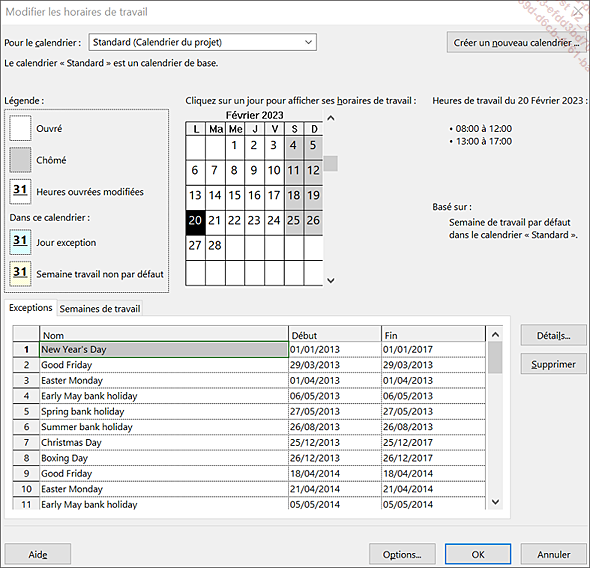The width and height of the screenshot is (590, 568).
Task: Click Créer un nouveau calendrier button
Action: pyautogui.click(x=516, y=43)
